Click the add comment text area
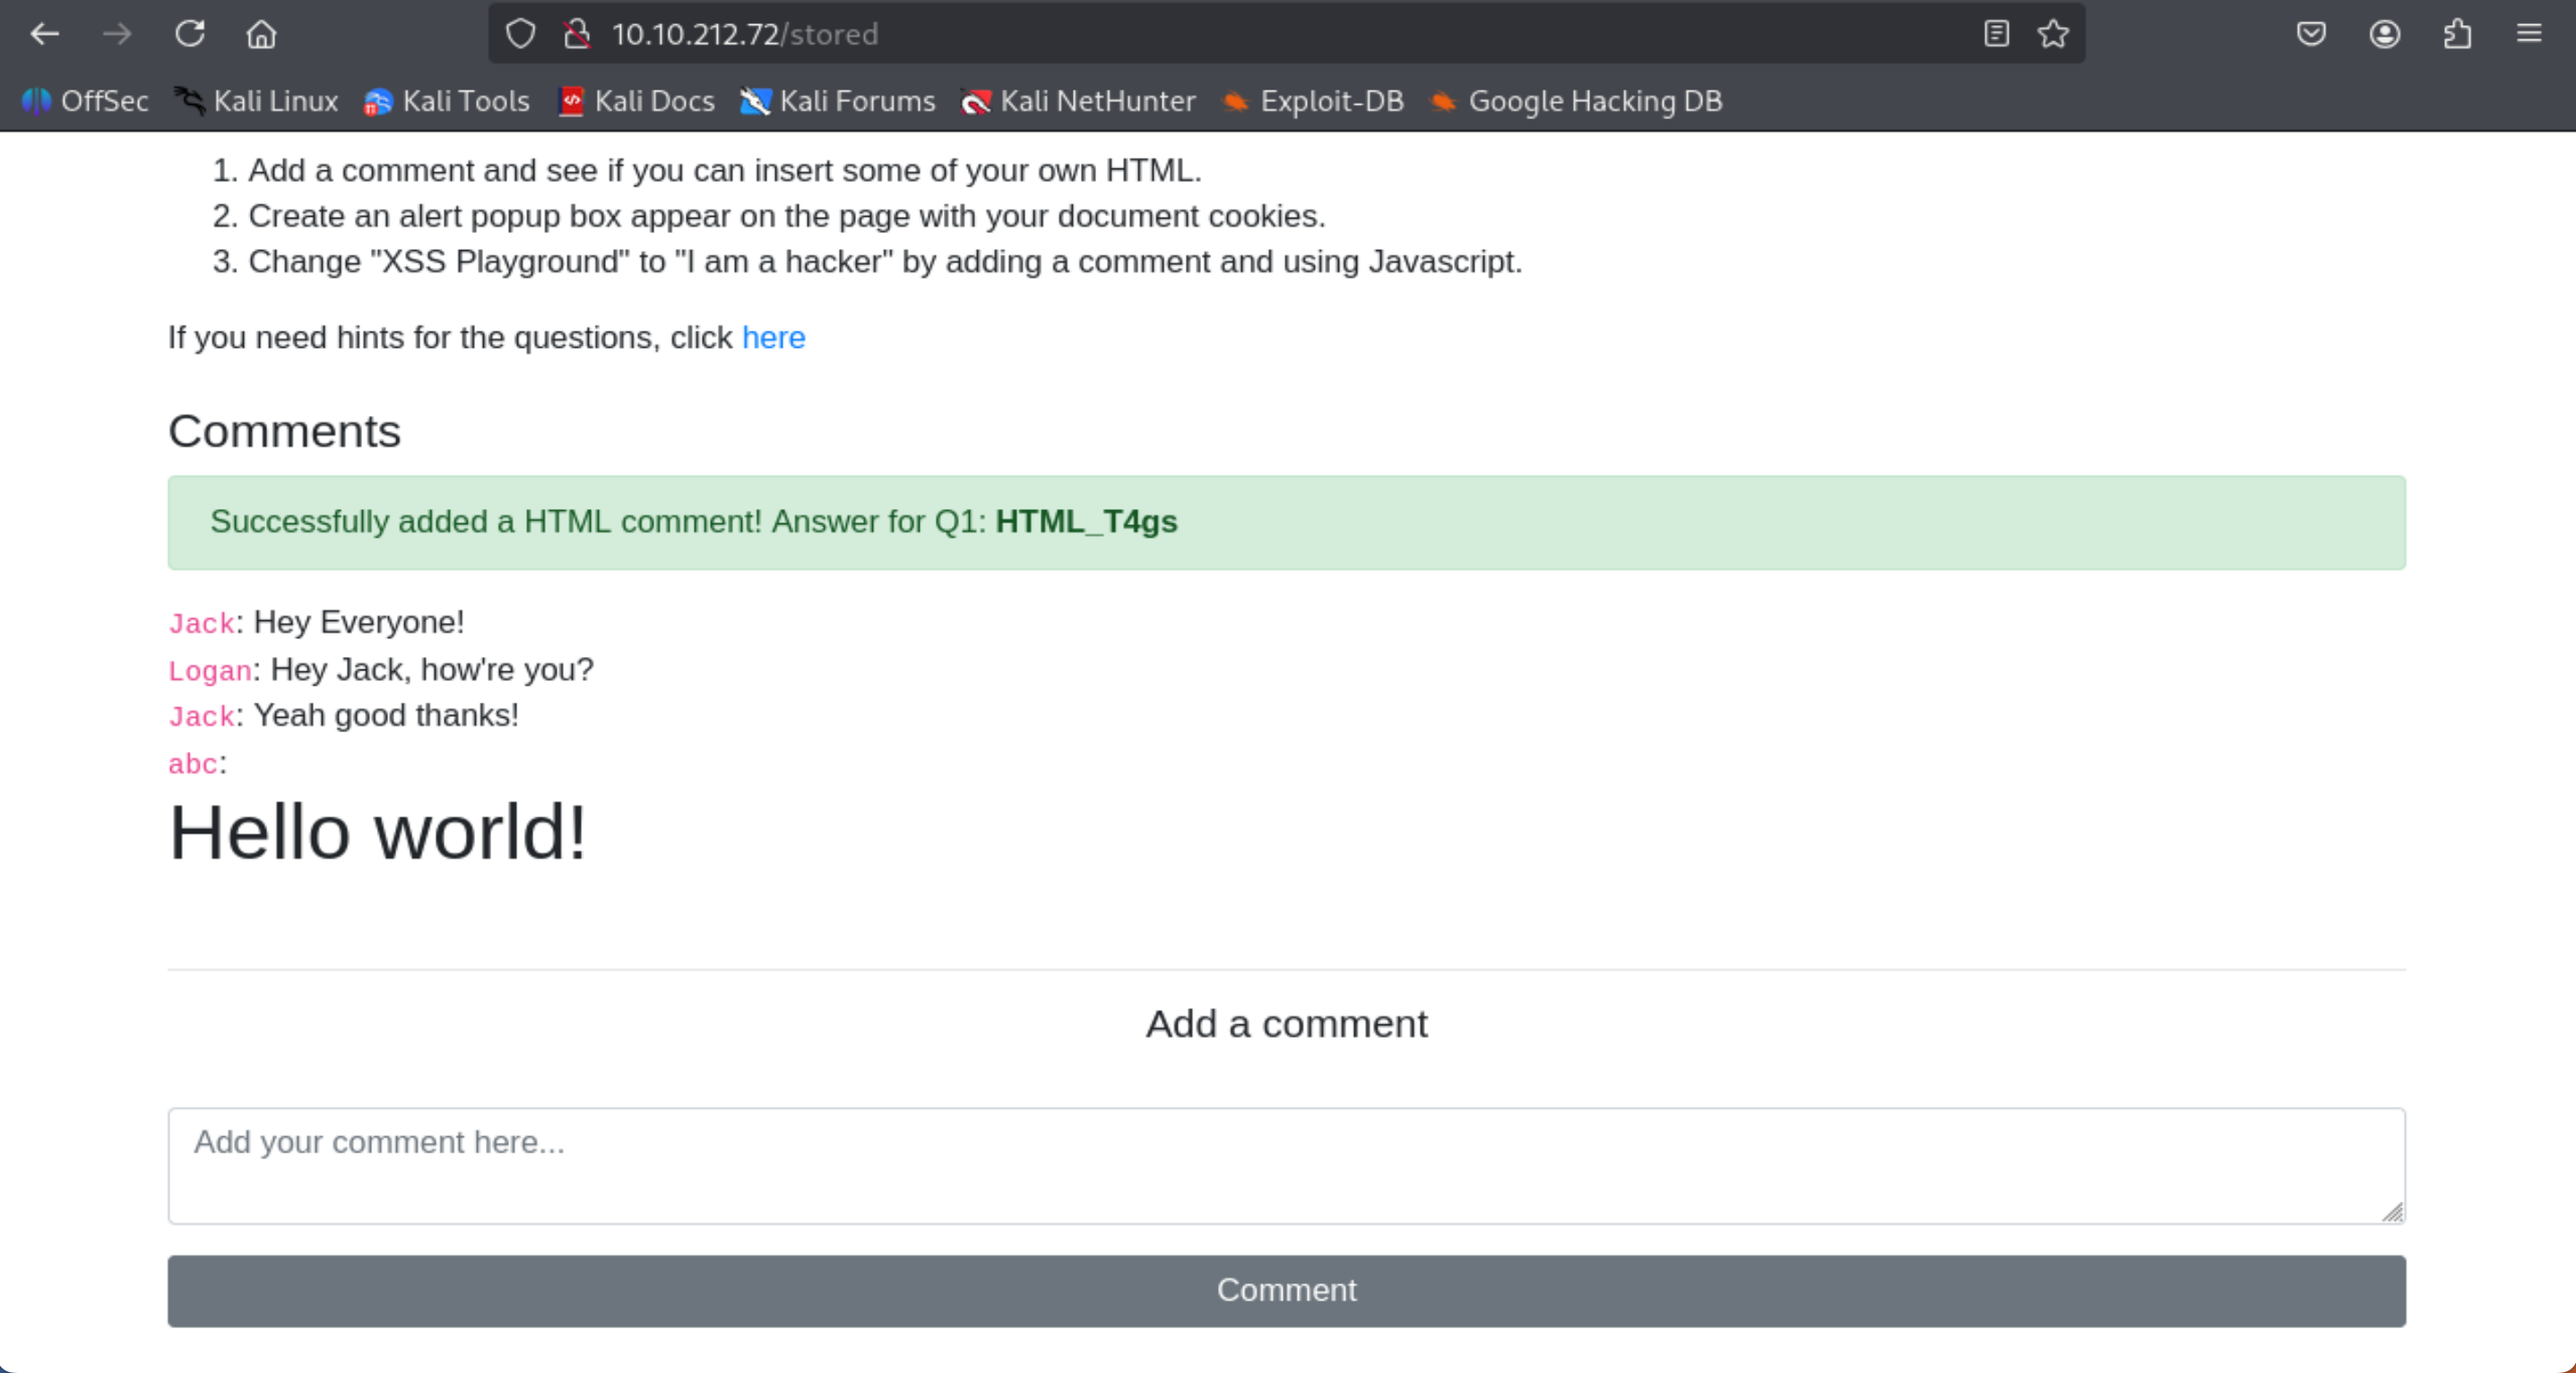The width and height of the screenshot is (2576, 1373). [x=1286, y=1165]
